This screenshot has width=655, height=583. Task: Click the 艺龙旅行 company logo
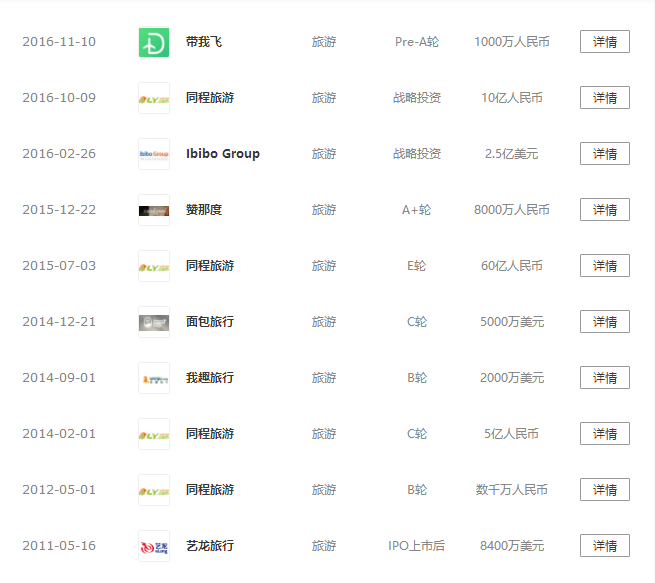[x=154, y=546]
